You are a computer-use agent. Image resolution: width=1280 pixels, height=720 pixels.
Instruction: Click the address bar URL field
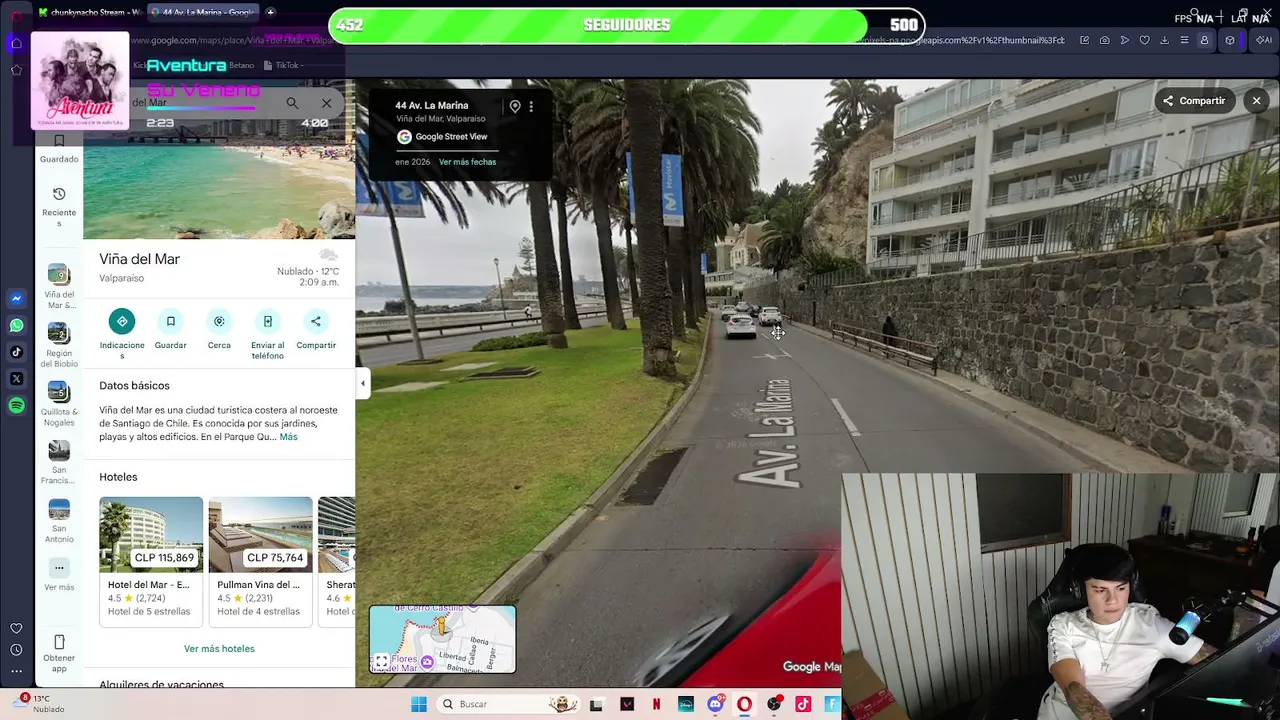[600, 40]
